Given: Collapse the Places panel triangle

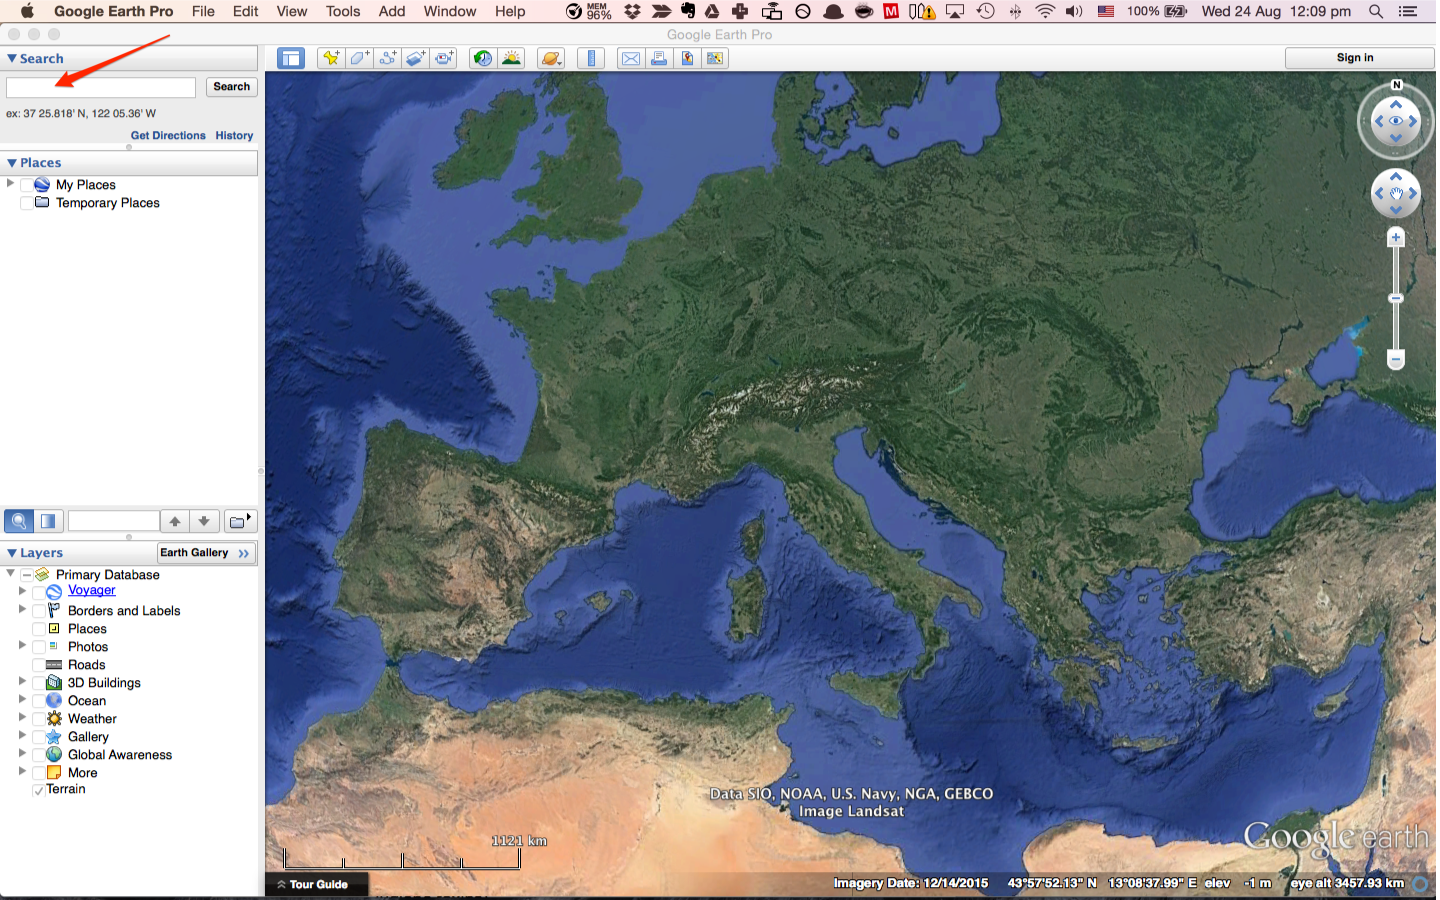Looking at the screenshot, I should pyautogui.click(x=12, y=163).
